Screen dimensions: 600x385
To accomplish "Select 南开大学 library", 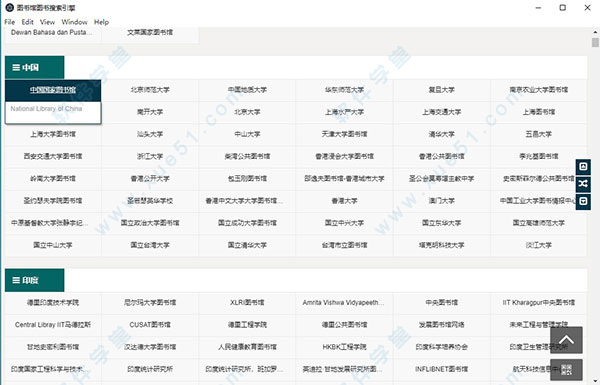I will (x=150, y=112).
